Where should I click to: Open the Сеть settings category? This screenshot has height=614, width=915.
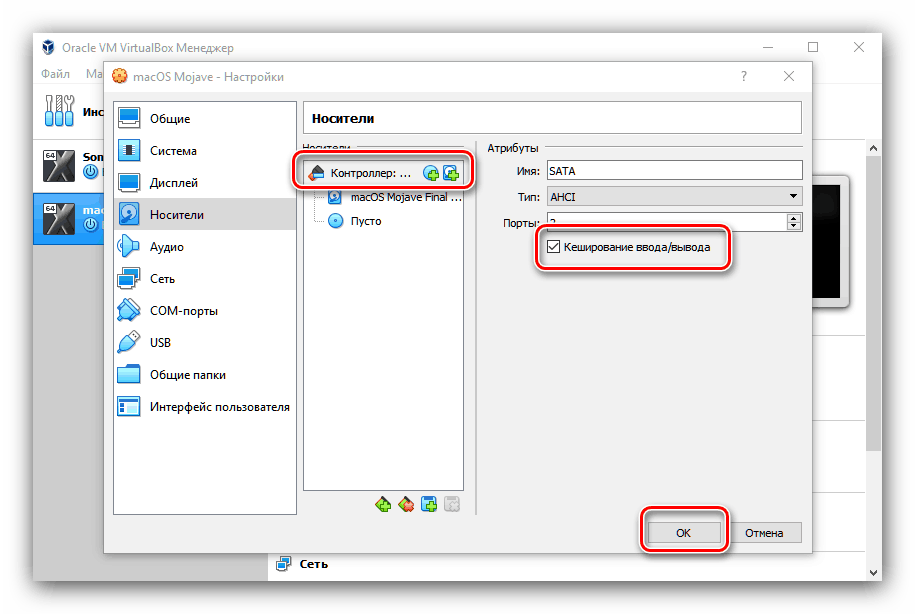[205, 279]
